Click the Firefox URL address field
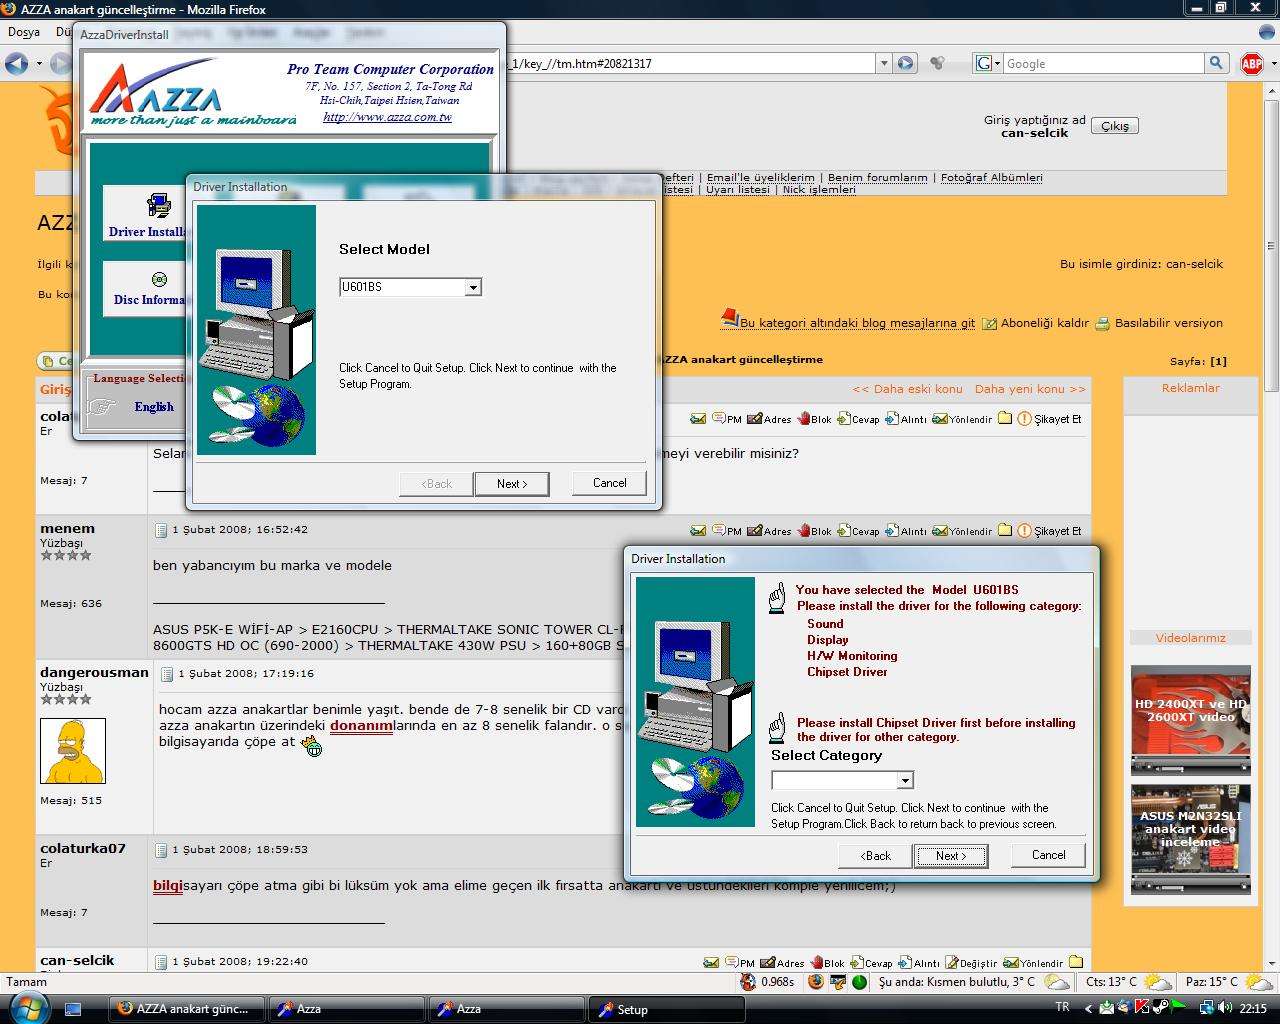Viewport: 1280px width, 1024px height. click(x=690, y=63)
